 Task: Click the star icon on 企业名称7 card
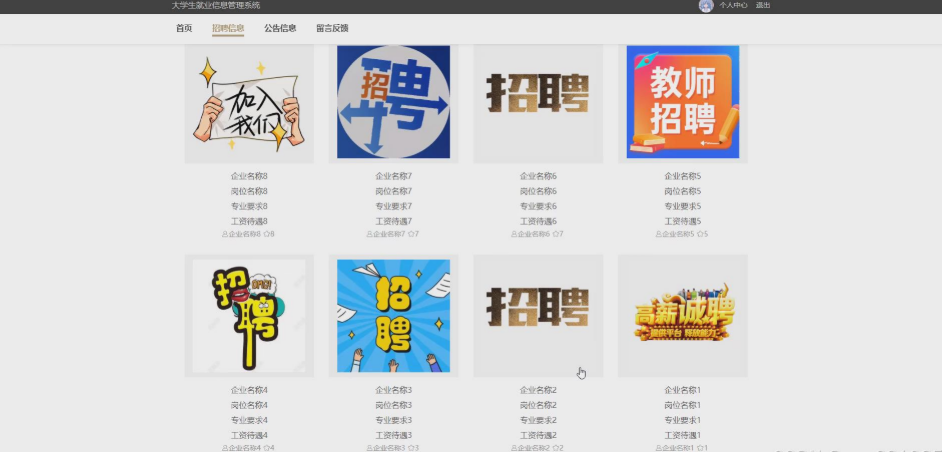411,234
